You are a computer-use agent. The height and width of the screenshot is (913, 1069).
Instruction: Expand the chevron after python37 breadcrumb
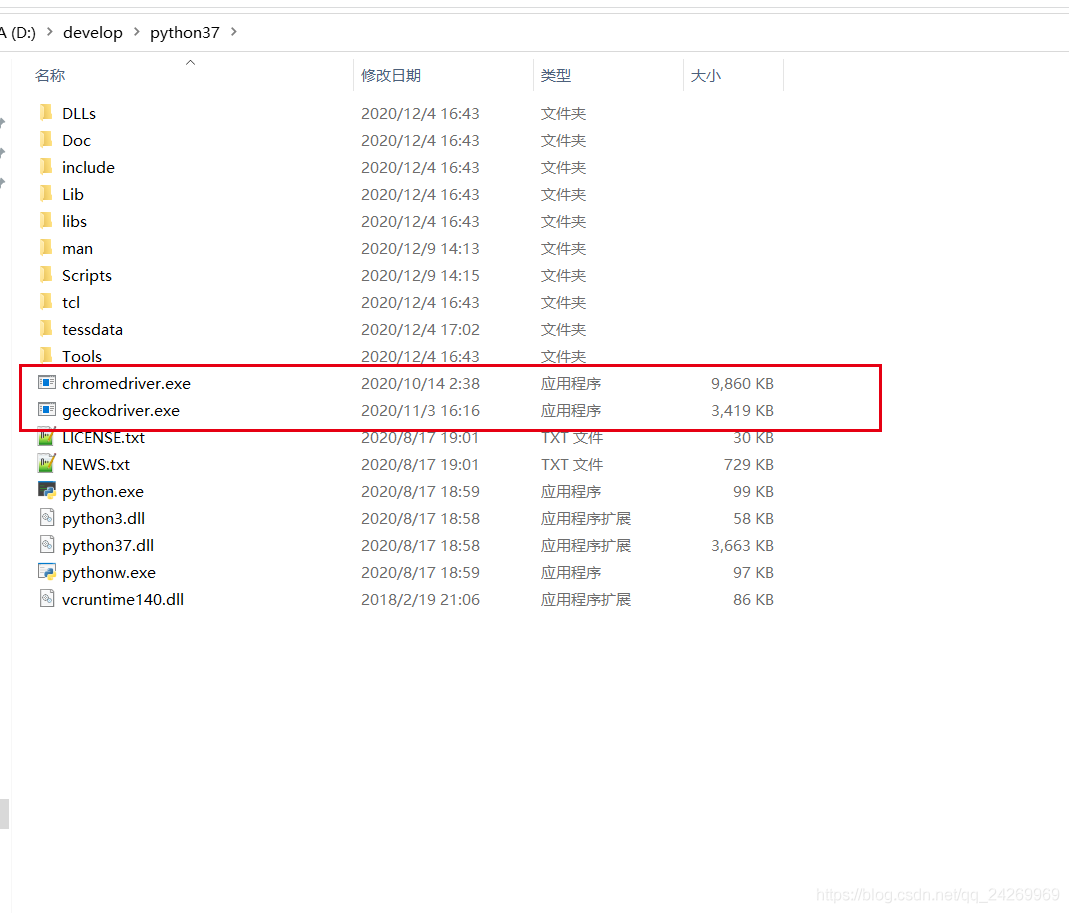pos(233,32)
